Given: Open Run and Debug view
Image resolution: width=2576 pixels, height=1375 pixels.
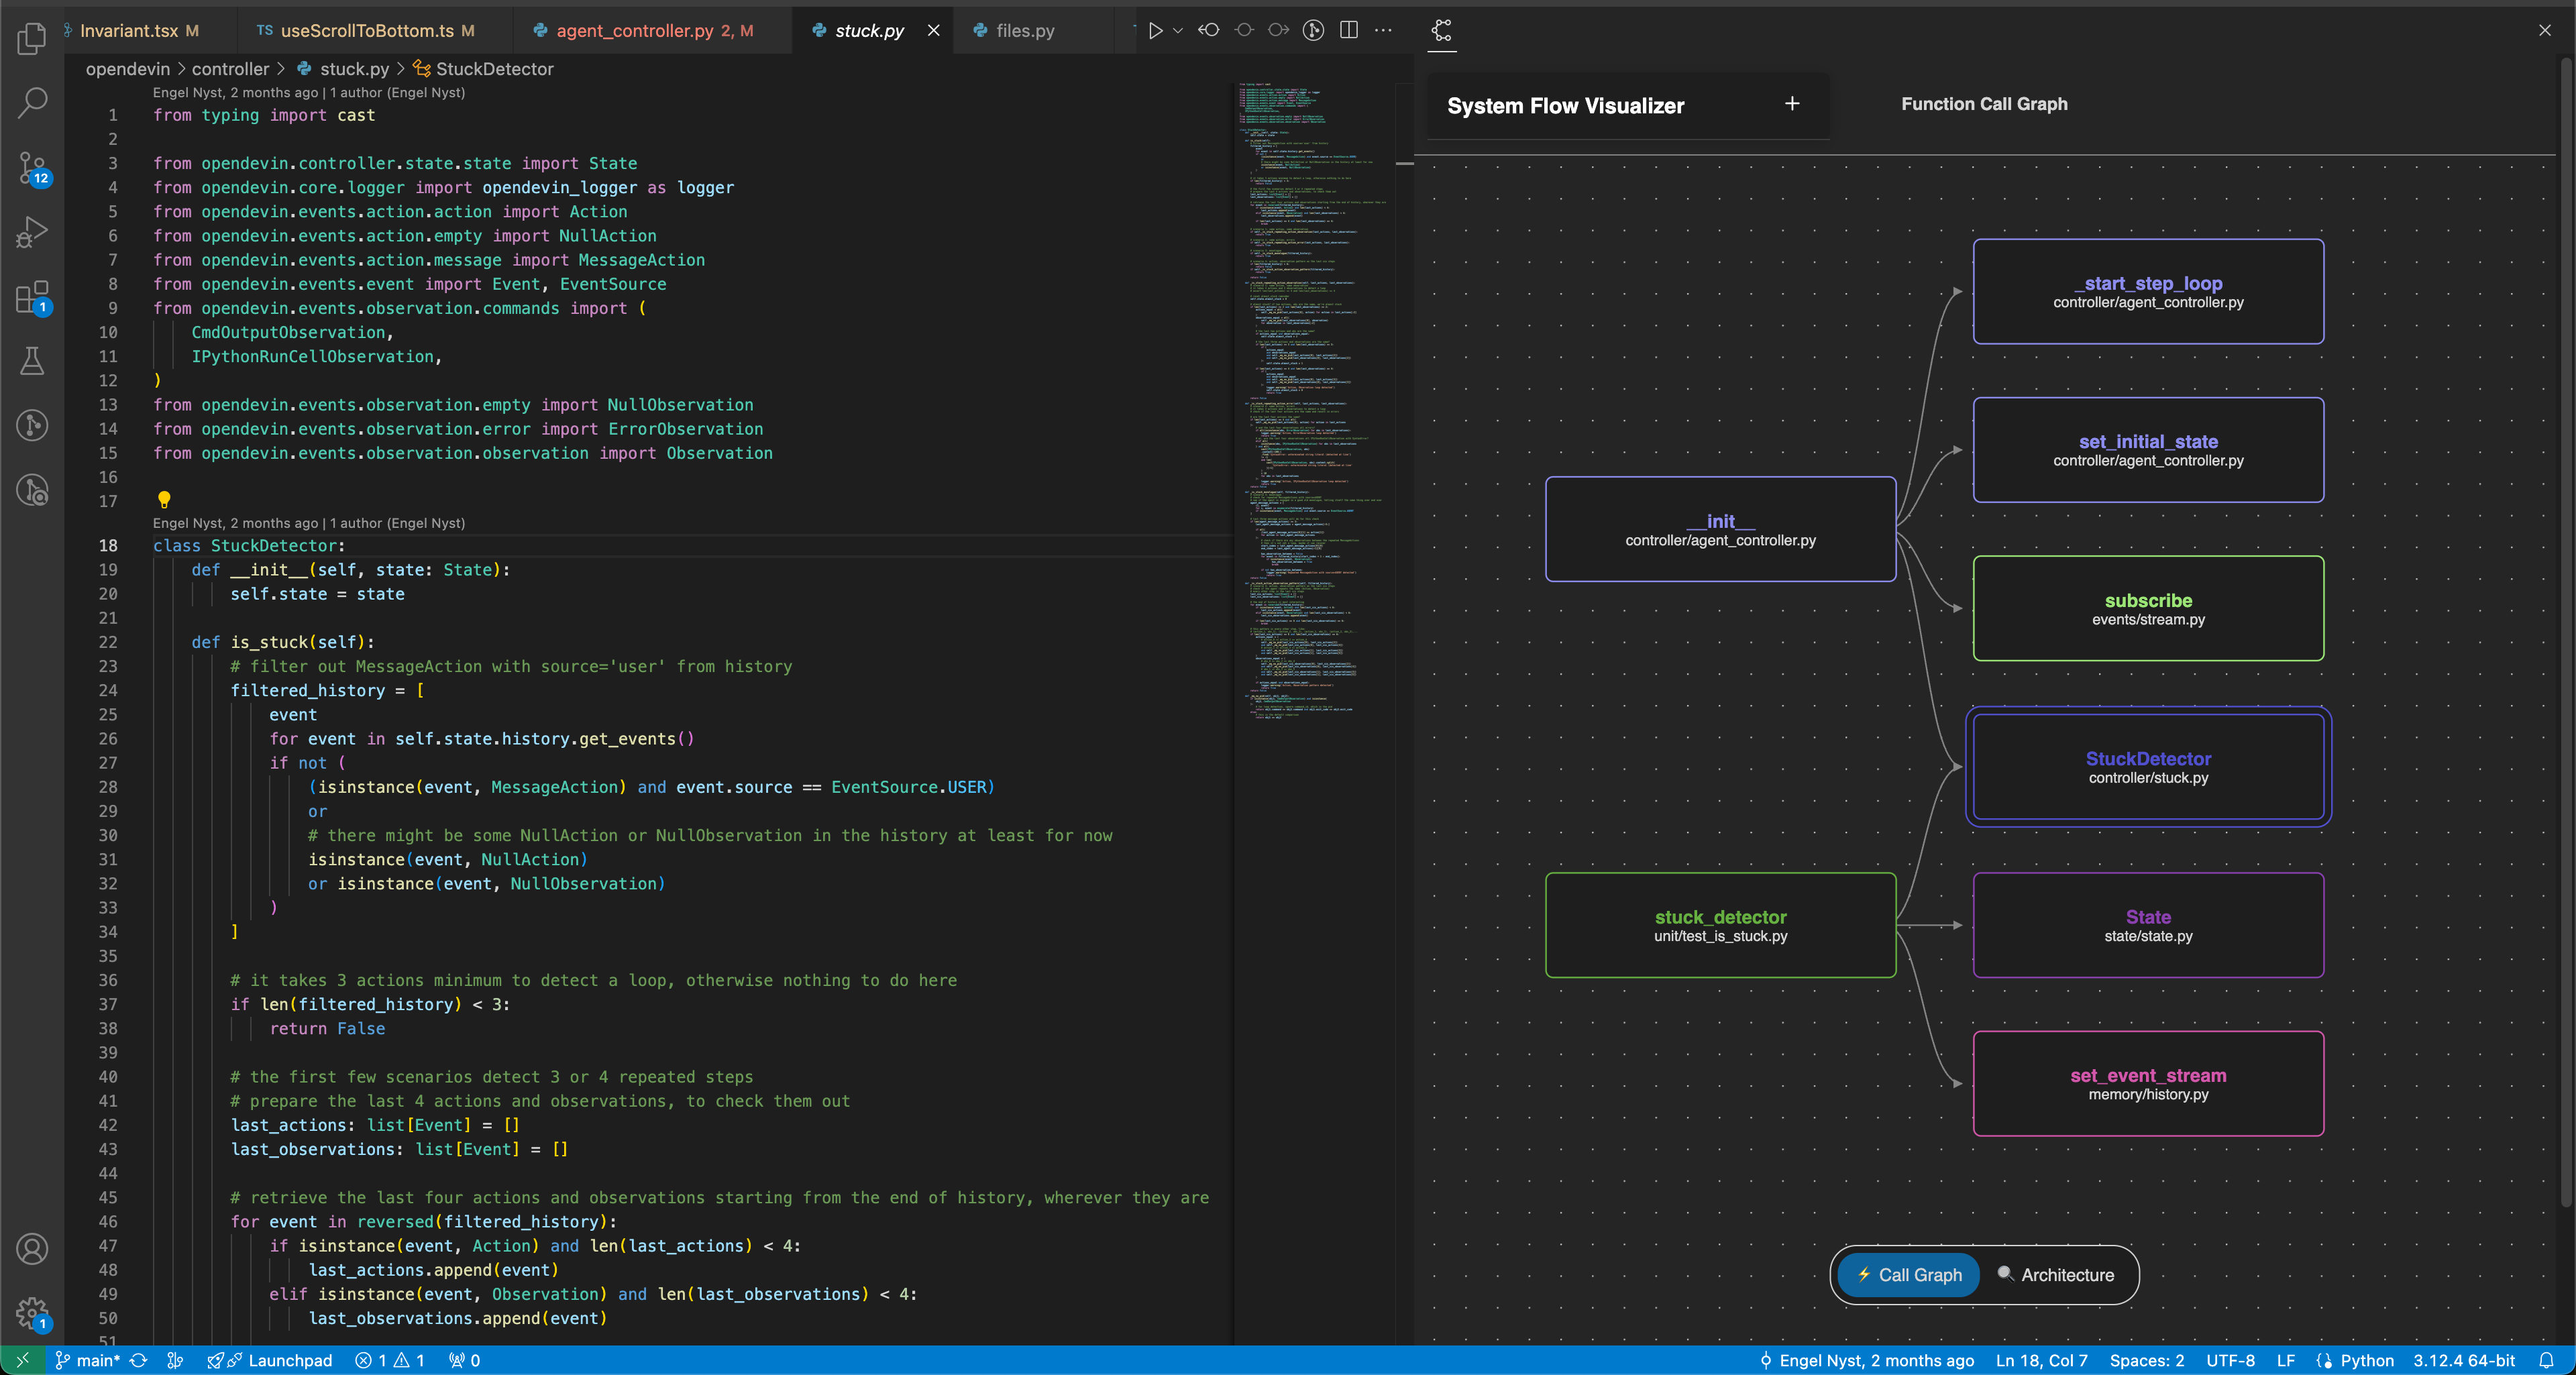Looking at the screenshot, I should (x=32, y=232).
